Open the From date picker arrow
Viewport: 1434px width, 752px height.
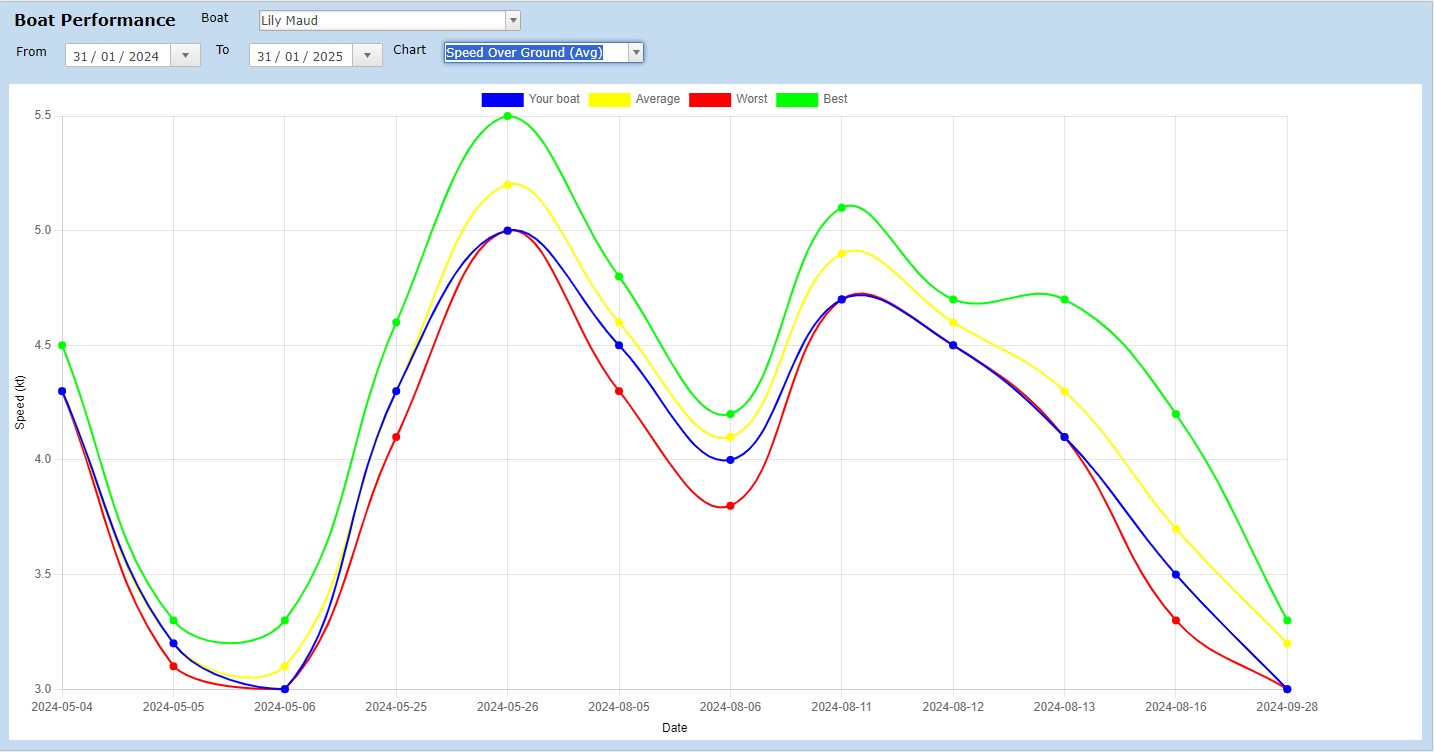pos(185,56)
